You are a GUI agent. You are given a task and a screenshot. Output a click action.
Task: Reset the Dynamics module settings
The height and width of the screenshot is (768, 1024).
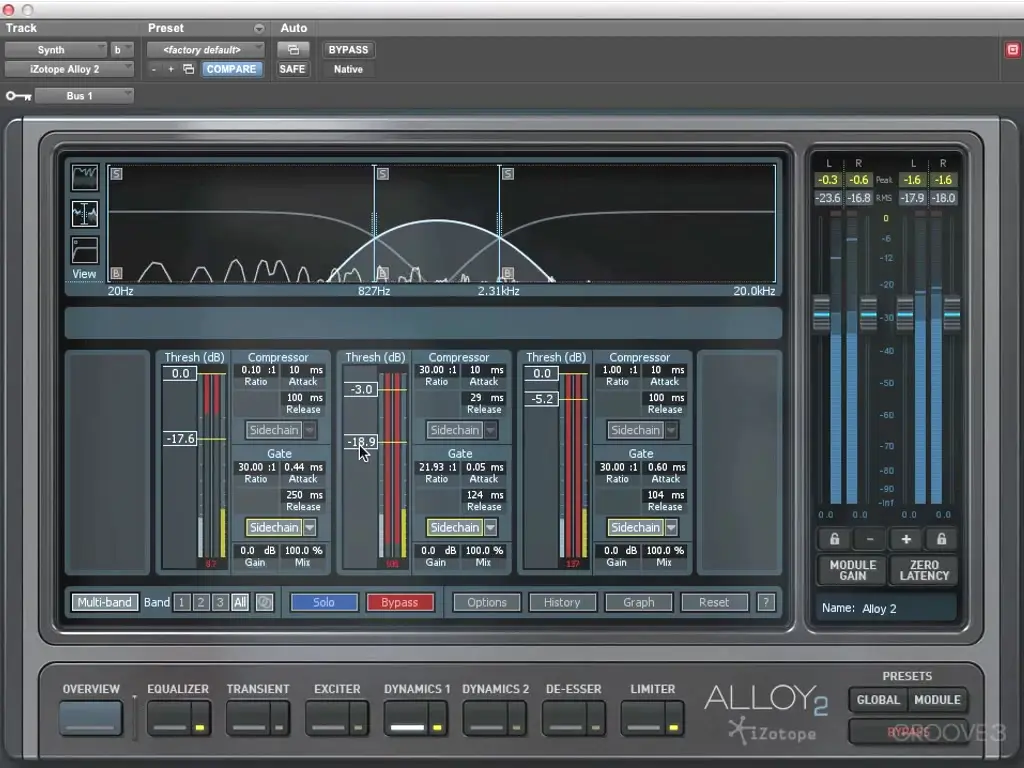(x=714, y=602)
